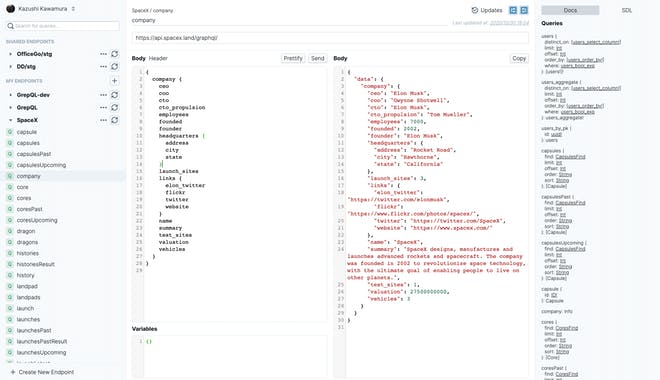Select the coresUpcoming query
Viewport: 660px width, 380px height.
(37, 220)
